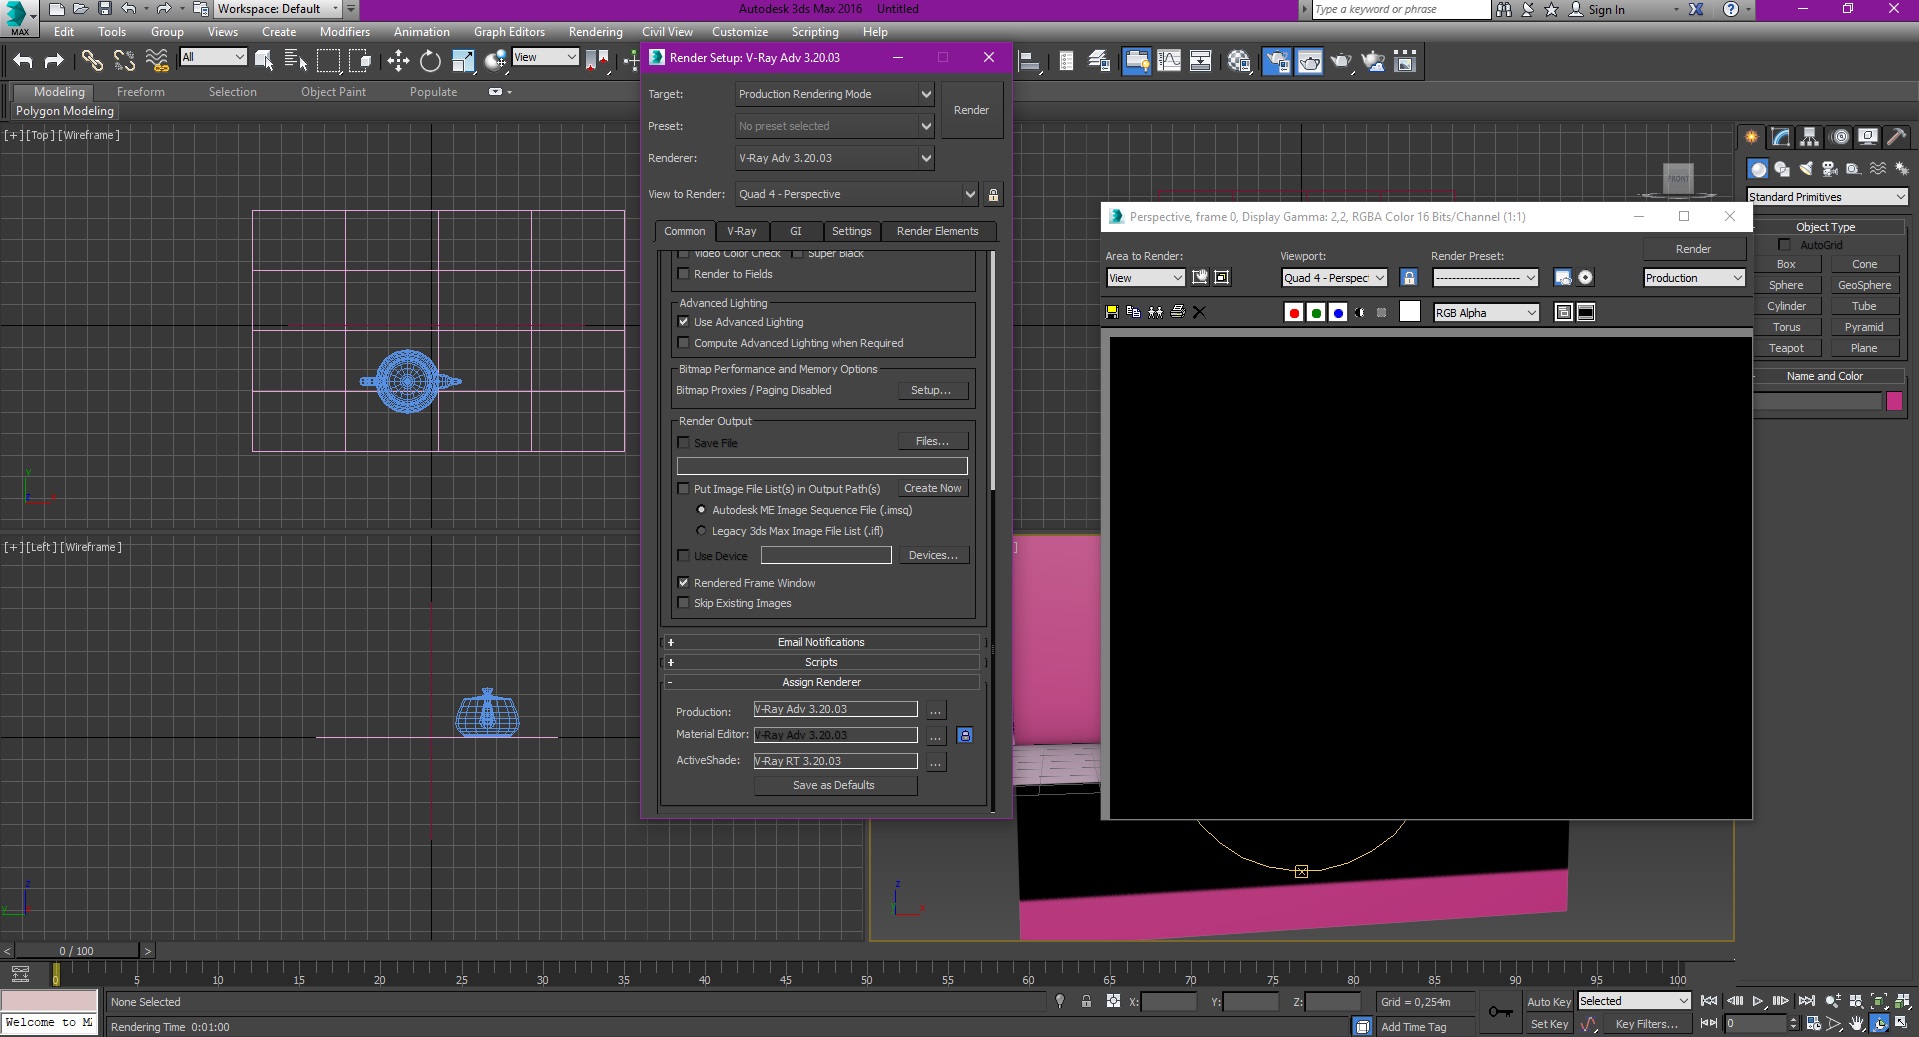Click the Bitmap Proxies Setup... button
This screenshot has height=1037, width=1919.
931,390
